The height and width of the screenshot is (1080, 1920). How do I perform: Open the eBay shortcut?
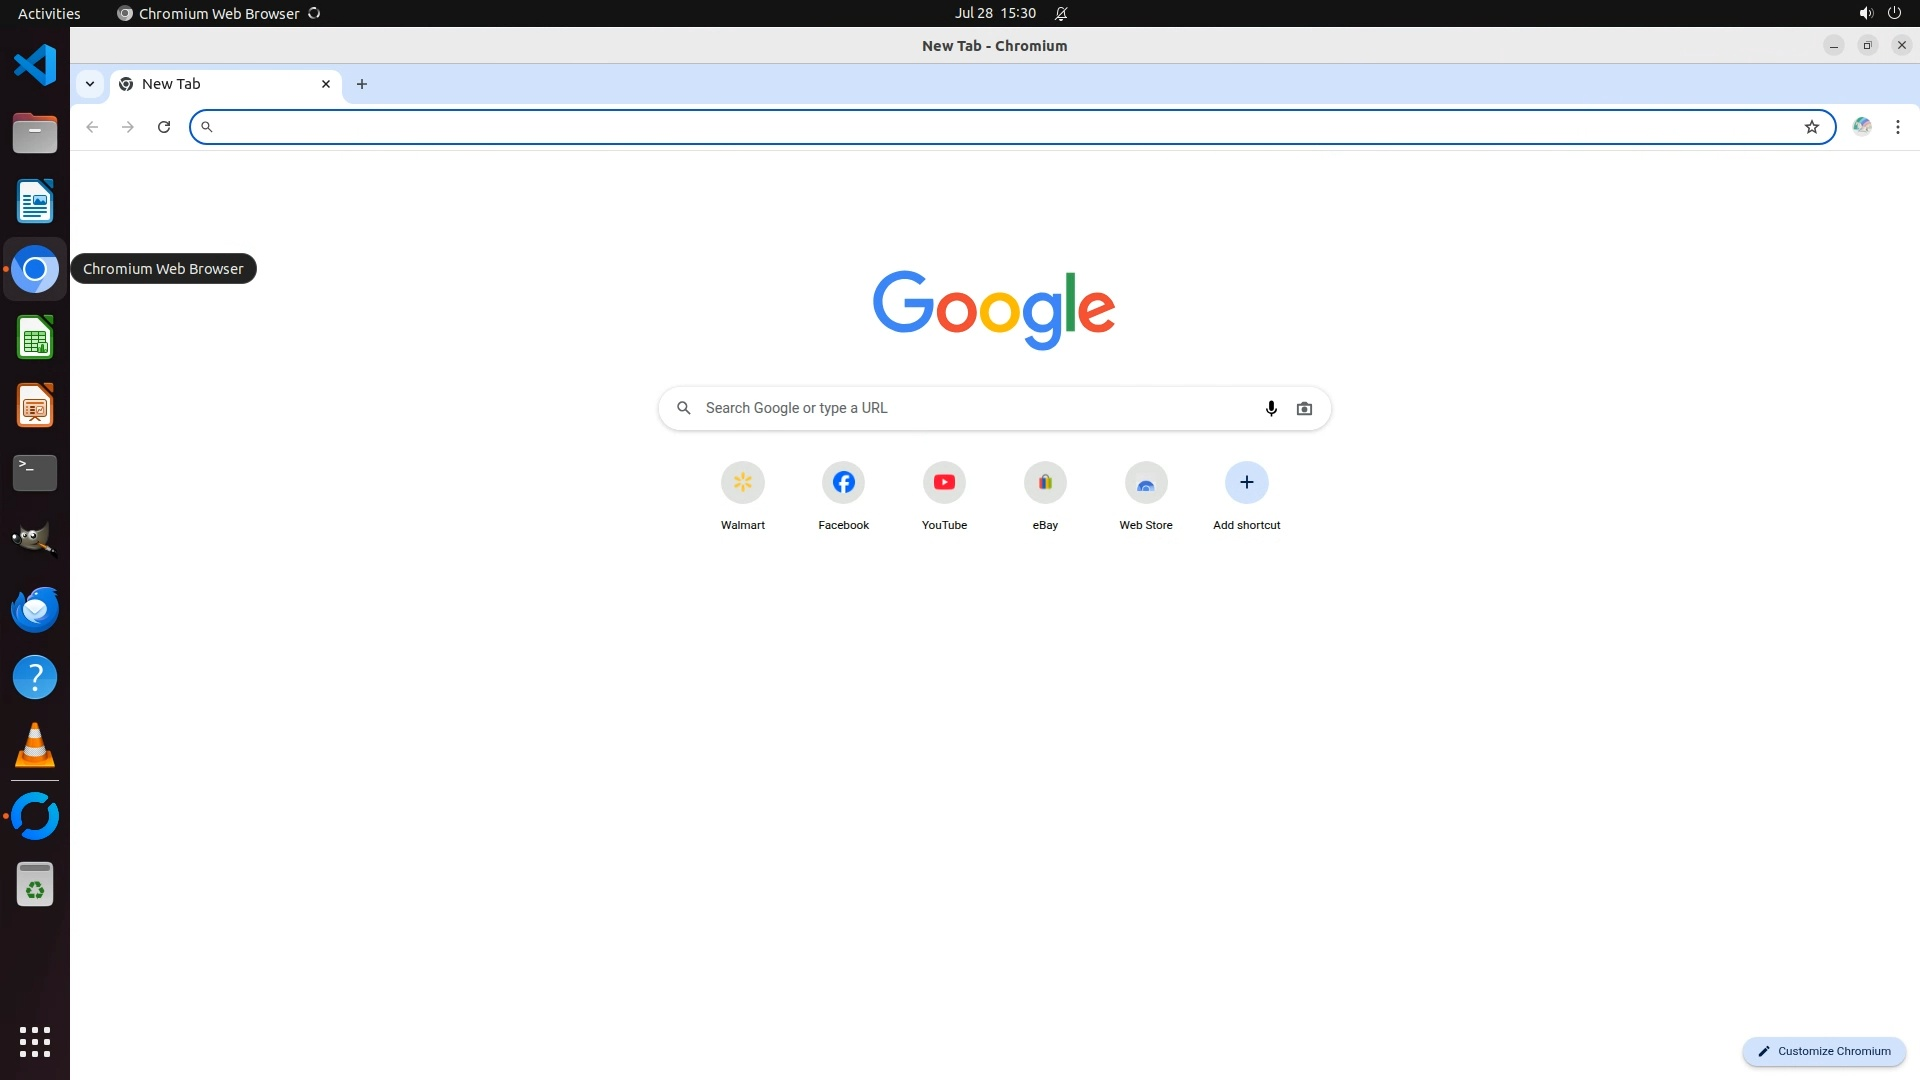1045,483
